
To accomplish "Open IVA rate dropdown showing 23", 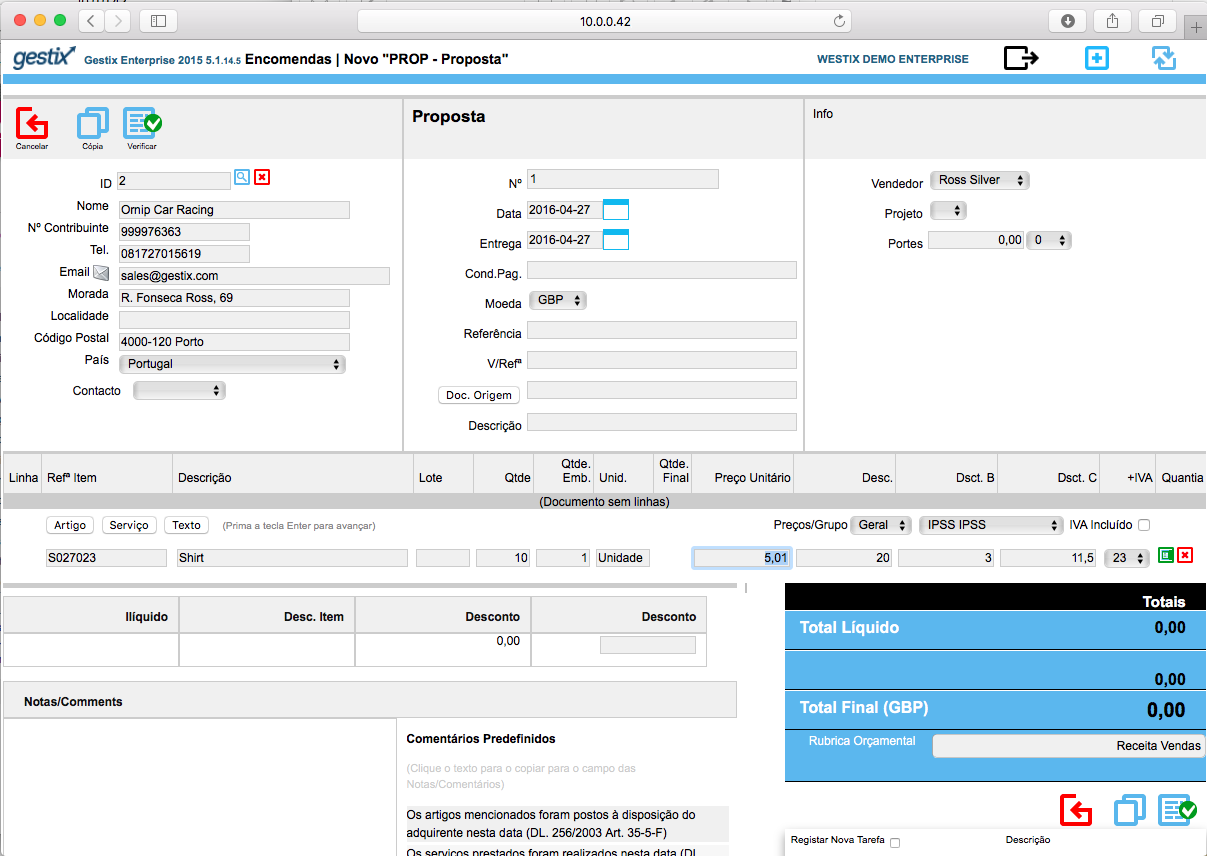I will (1127, 558).
